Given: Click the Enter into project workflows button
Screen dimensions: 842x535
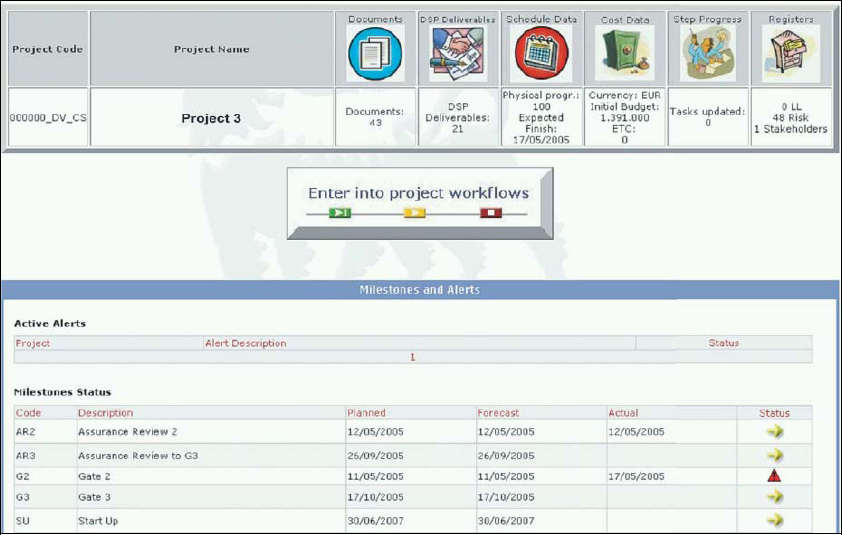Looking at the screenshot, I should pyautogui.click(x=420, y=203).
